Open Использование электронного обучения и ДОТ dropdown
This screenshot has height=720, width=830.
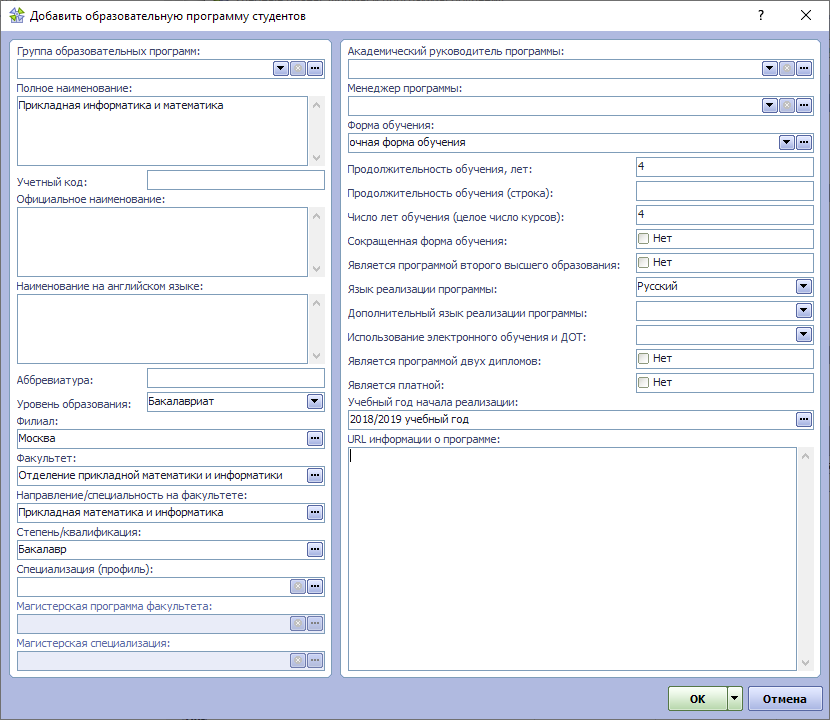pyautogui.click(x=804, y=334)
